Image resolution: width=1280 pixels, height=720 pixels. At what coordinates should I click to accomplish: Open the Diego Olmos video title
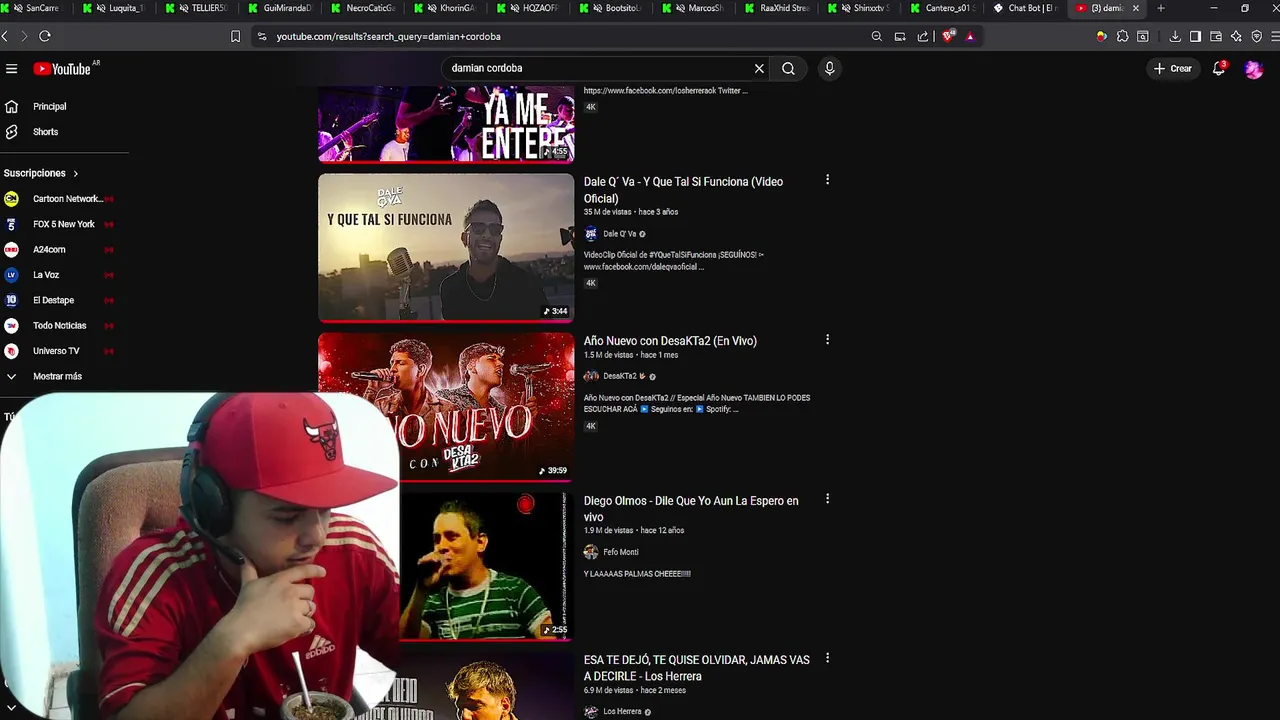click(691, 509)
